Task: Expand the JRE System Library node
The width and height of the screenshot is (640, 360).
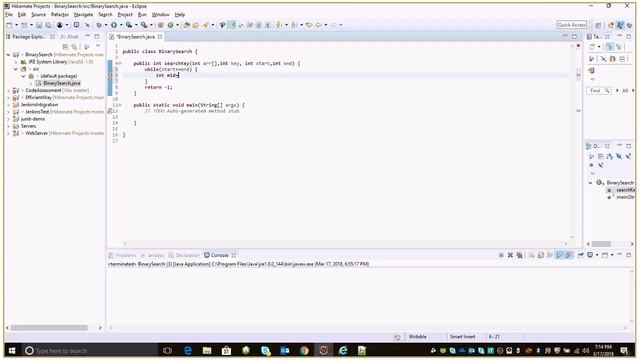Action: pyautogui.click(x=16, y=62)
